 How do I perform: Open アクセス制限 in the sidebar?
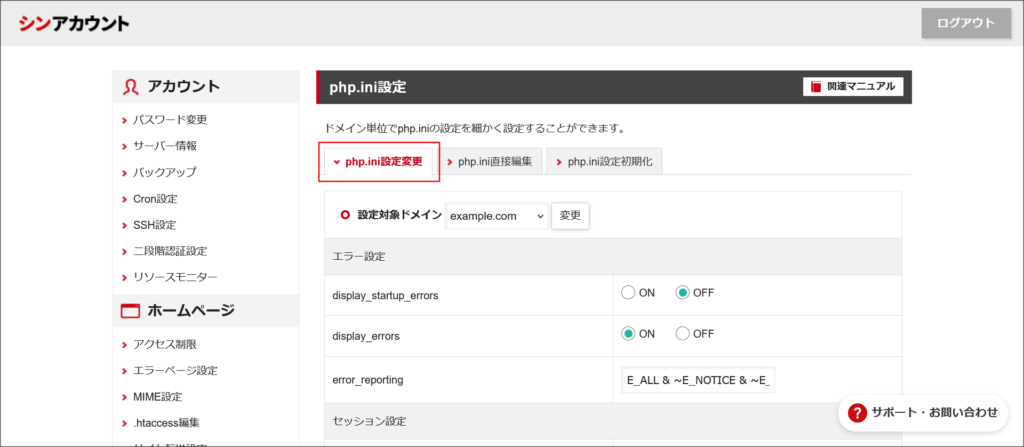pyautogui.click(x=165, y=344)
